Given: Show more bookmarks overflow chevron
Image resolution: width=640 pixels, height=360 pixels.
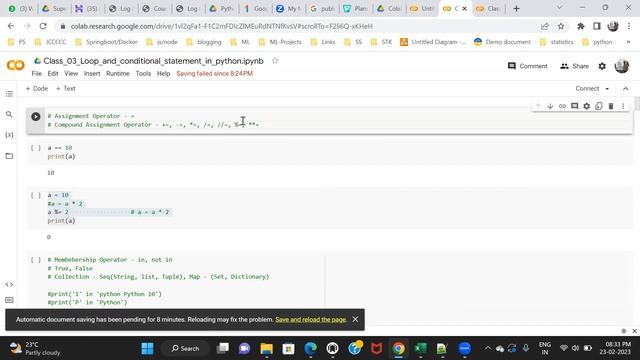Looking at the screenshot, I should (628, 42).
